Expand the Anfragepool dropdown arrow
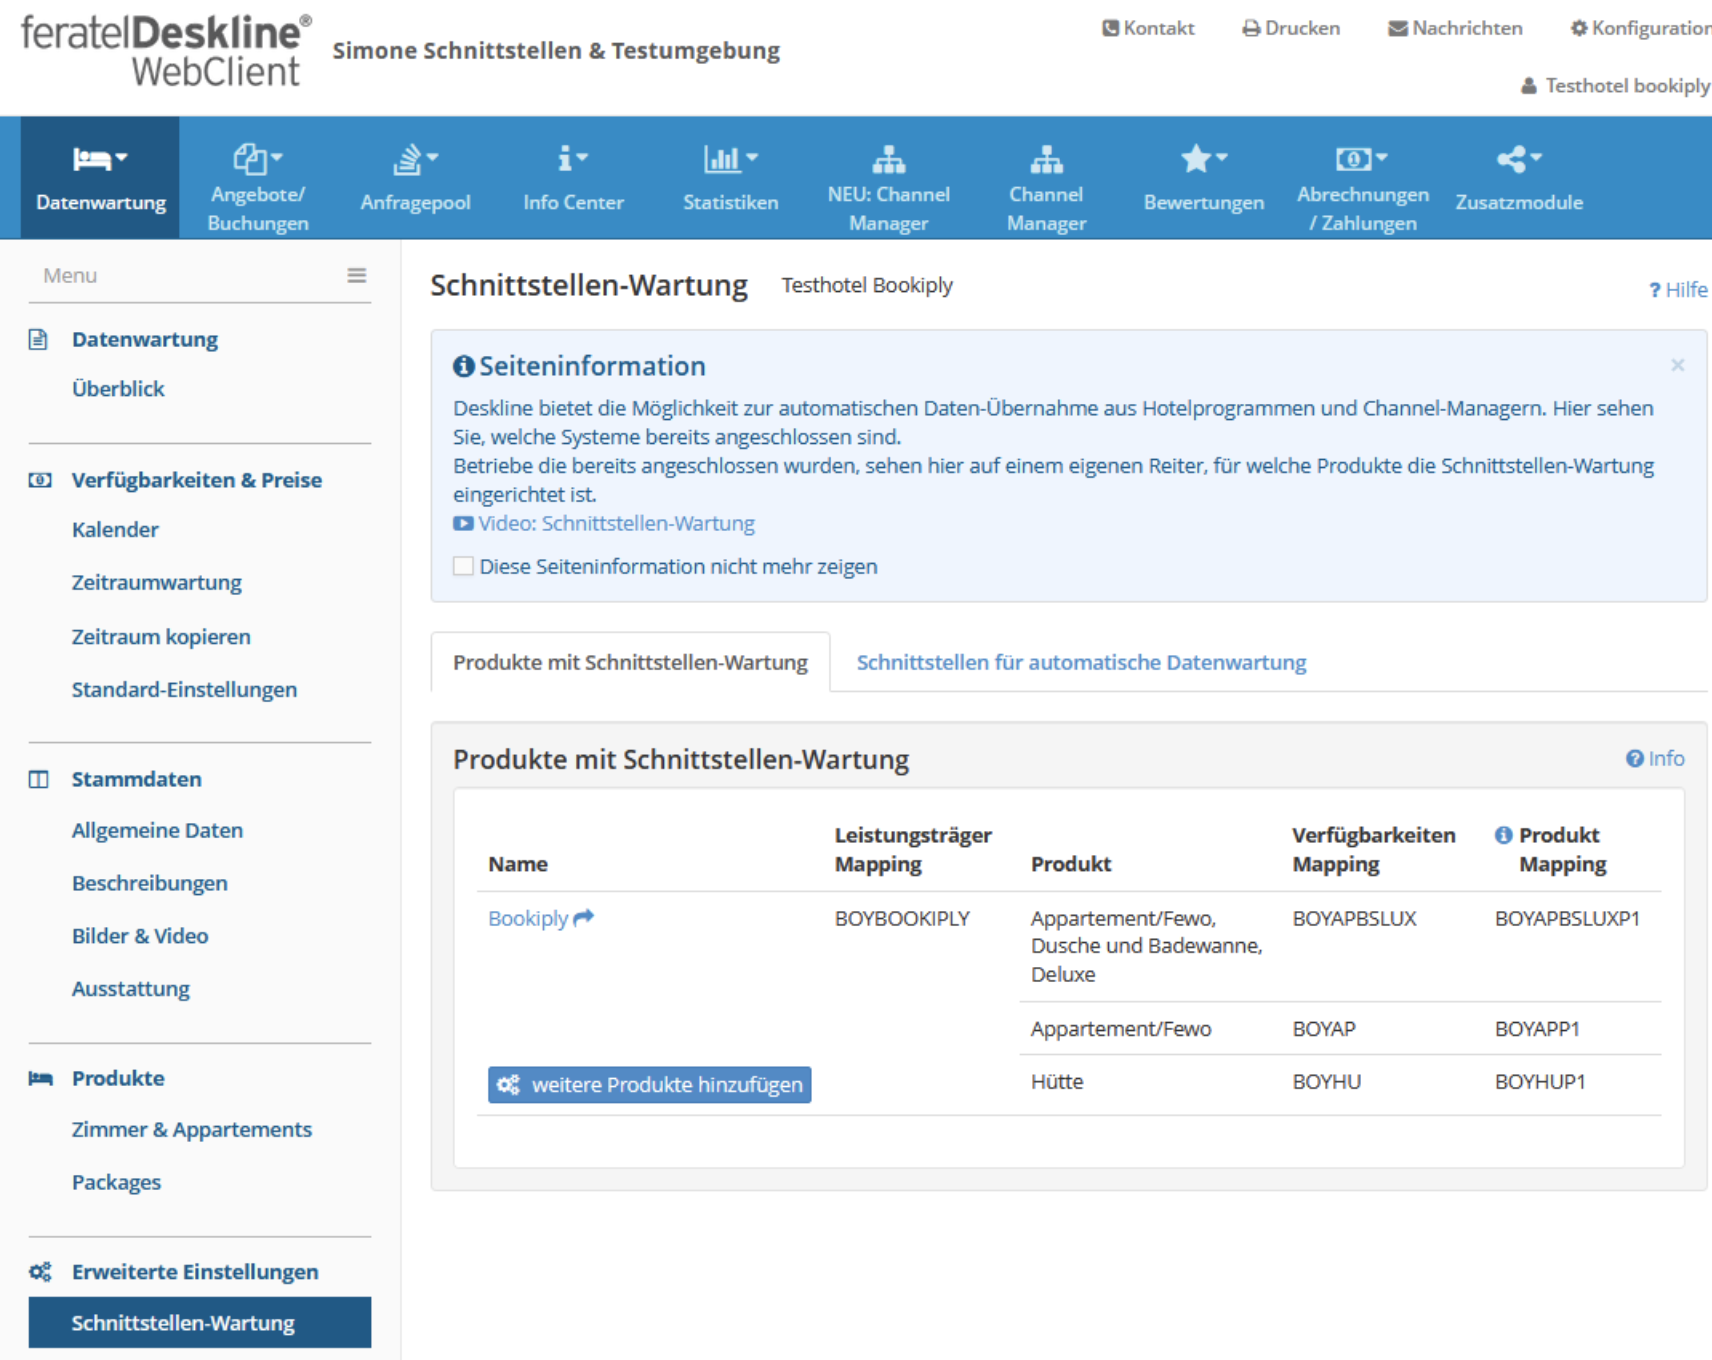Viewport: 1712px width, 1360px height. (x=432, y=157)
